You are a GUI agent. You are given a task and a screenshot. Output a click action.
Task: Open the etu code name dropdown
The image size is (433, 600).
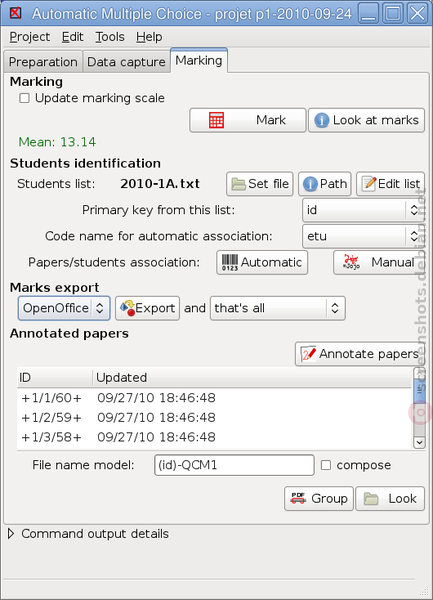pos(363,236)
